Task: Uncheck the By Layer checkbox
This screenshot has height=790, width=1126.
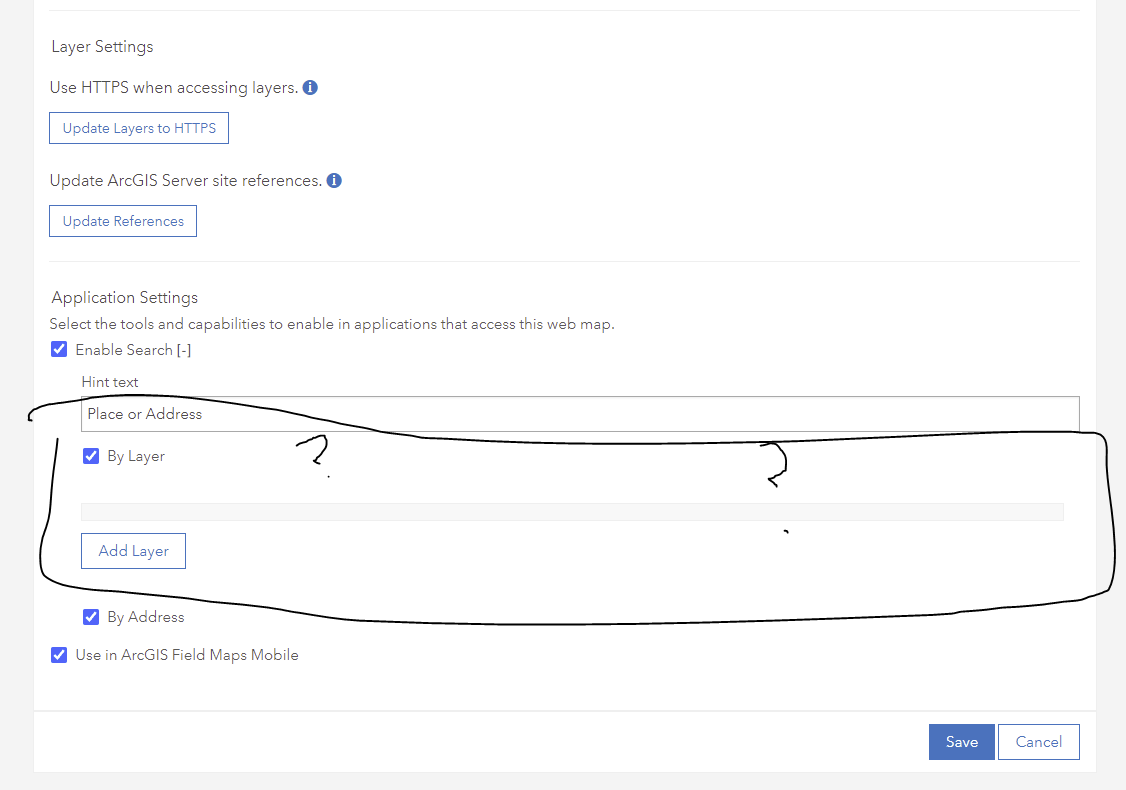Action: 91,456
